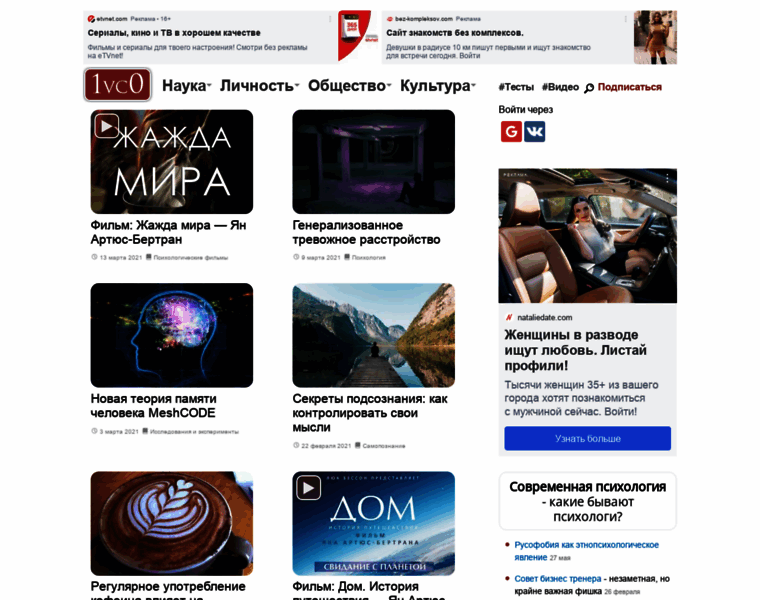Click play icon on ДОМ film thumbnail
Viewport: 760px width, 600px height.
point(308,488)
